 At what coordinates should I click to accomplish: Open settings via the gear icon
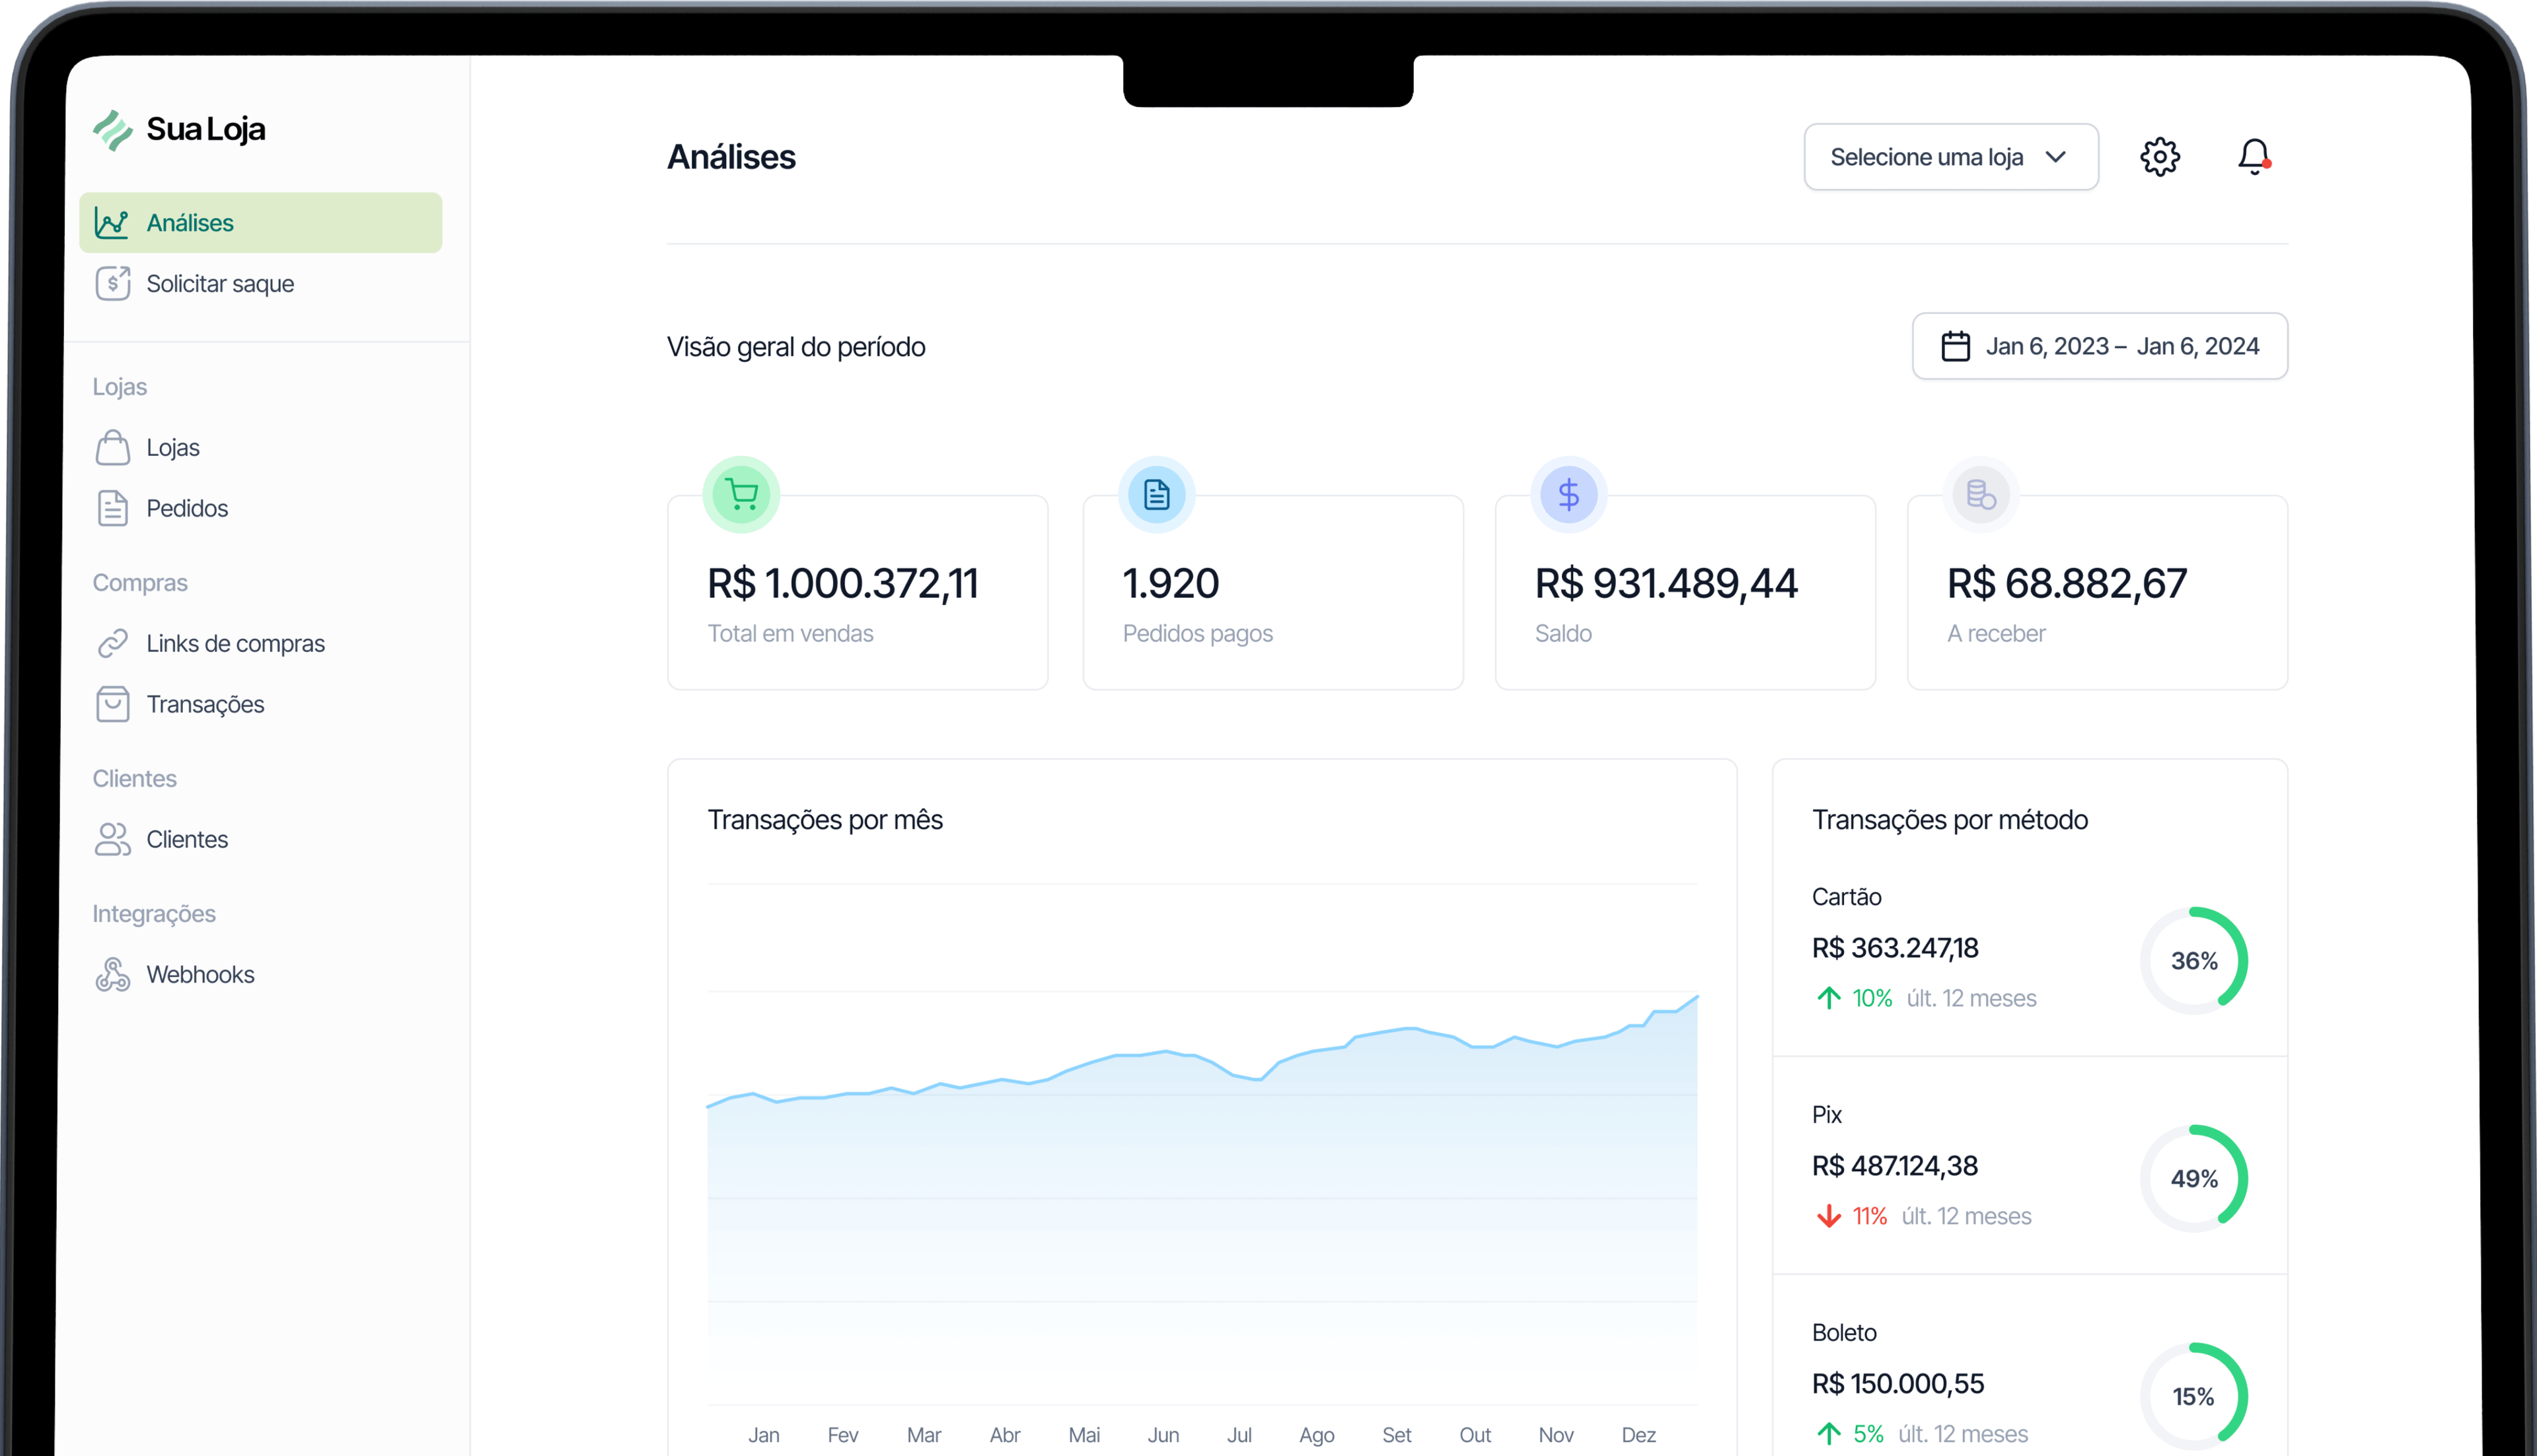[x=2160, y=157]
